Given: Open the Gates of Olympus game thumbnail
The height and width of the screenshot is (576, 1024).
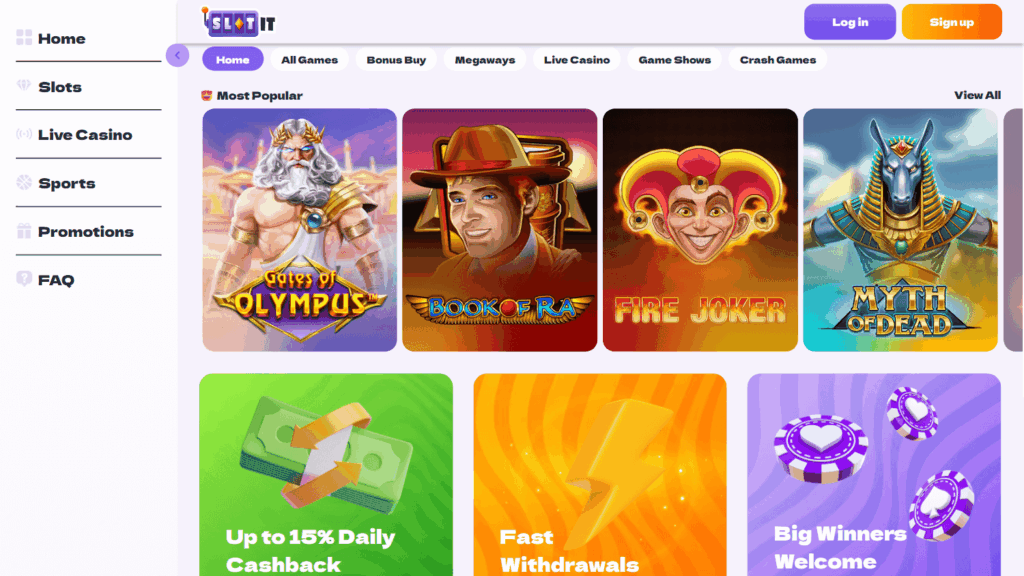Looking at the screenshot, I should (300, 230).
